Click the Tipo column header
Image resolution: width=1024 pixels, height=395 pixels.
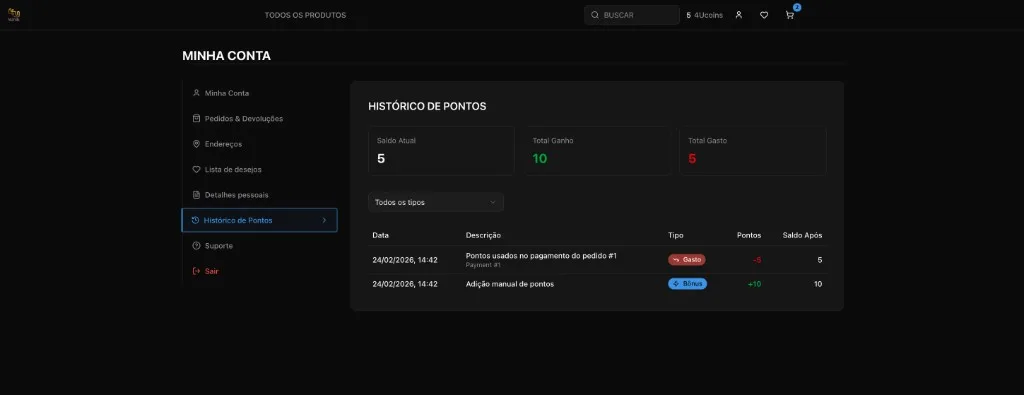click(675, 235)
